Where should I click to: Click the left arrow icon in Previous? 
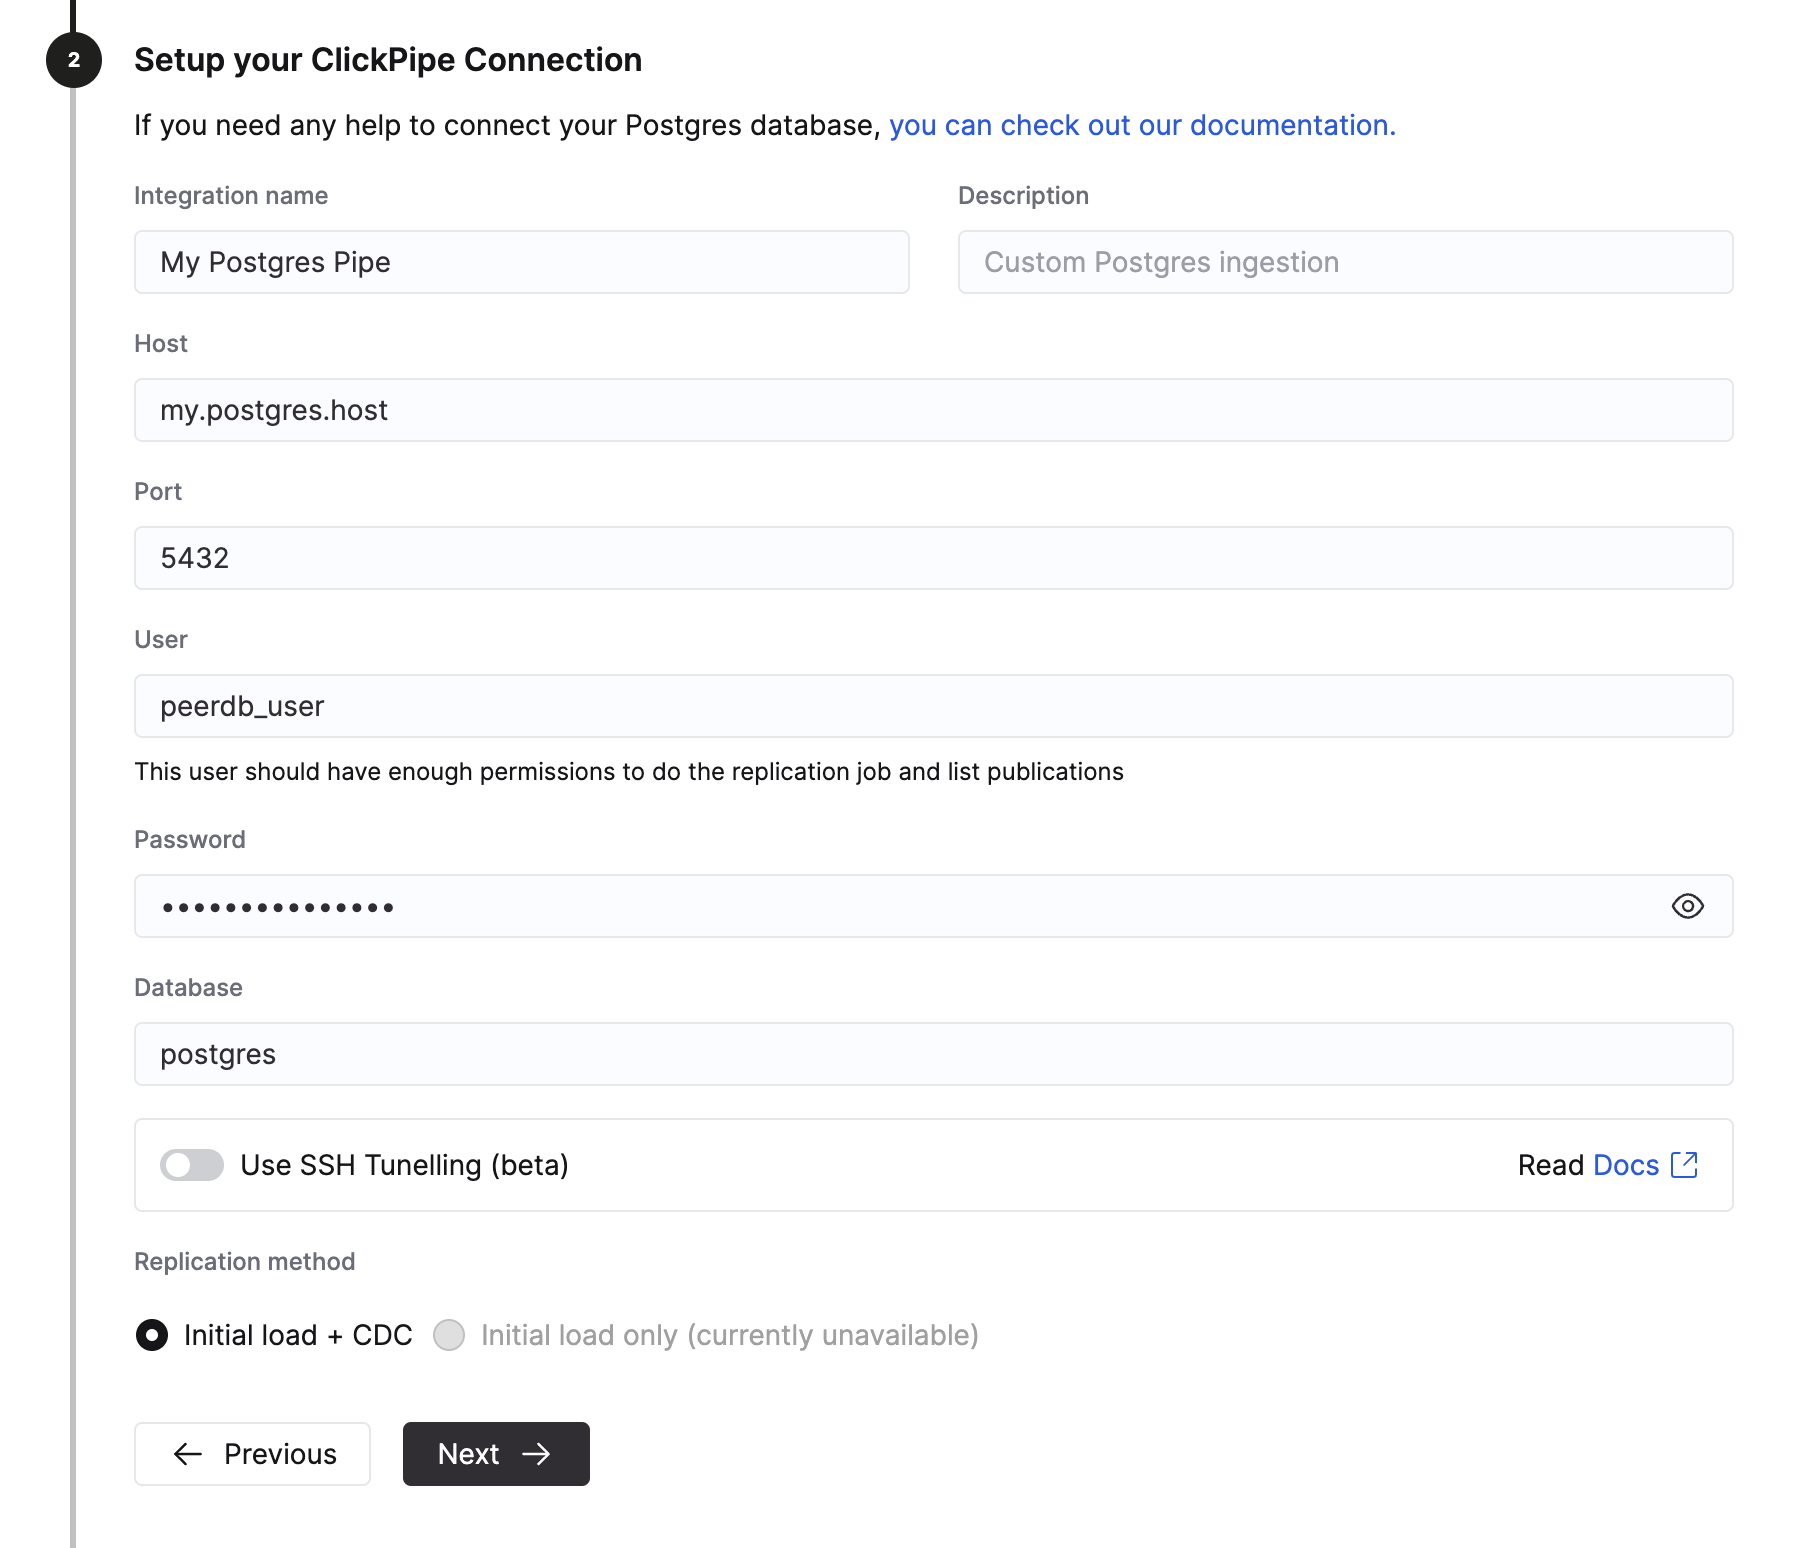click(188, 1454)
